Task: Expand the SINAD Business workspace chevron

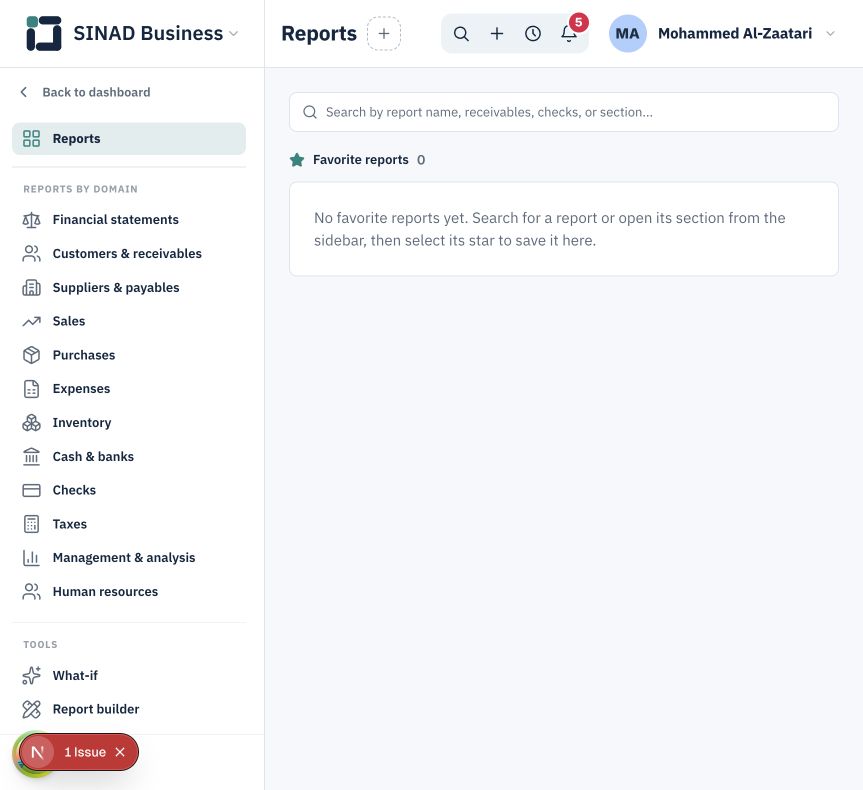Action: (233, 34)
